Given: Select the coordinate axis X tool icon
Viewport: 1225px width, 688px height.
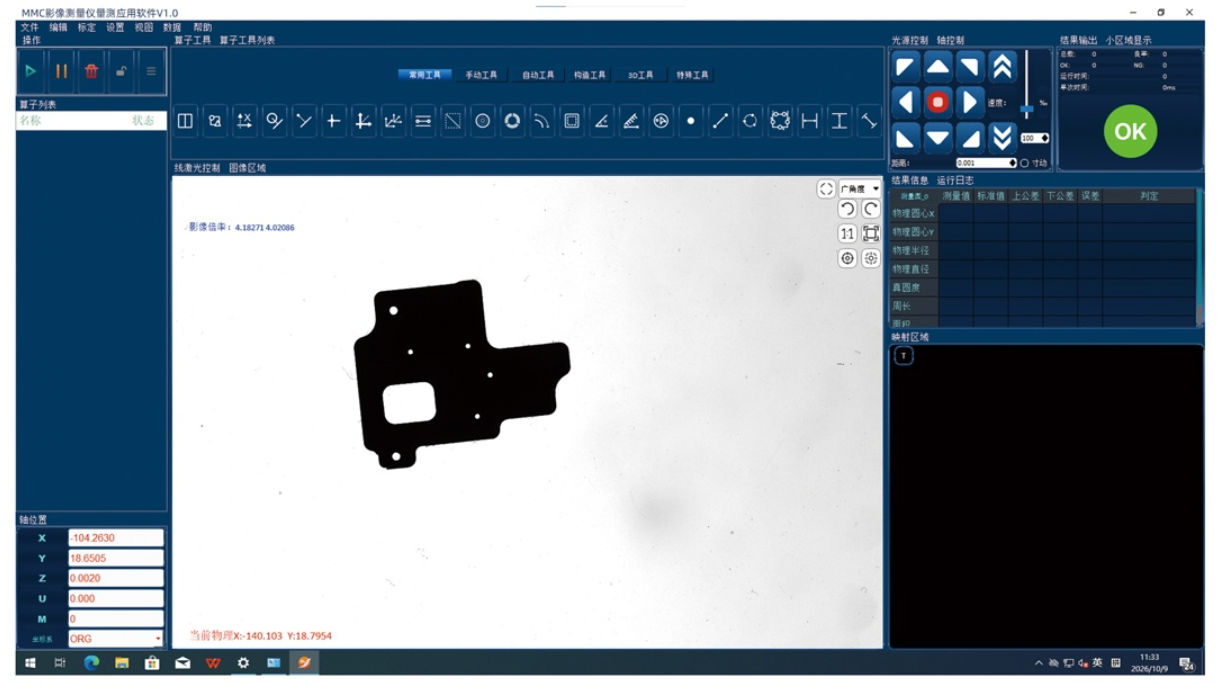Looking at the screenshot, I should pyautogui.click(x=244, y=121).
